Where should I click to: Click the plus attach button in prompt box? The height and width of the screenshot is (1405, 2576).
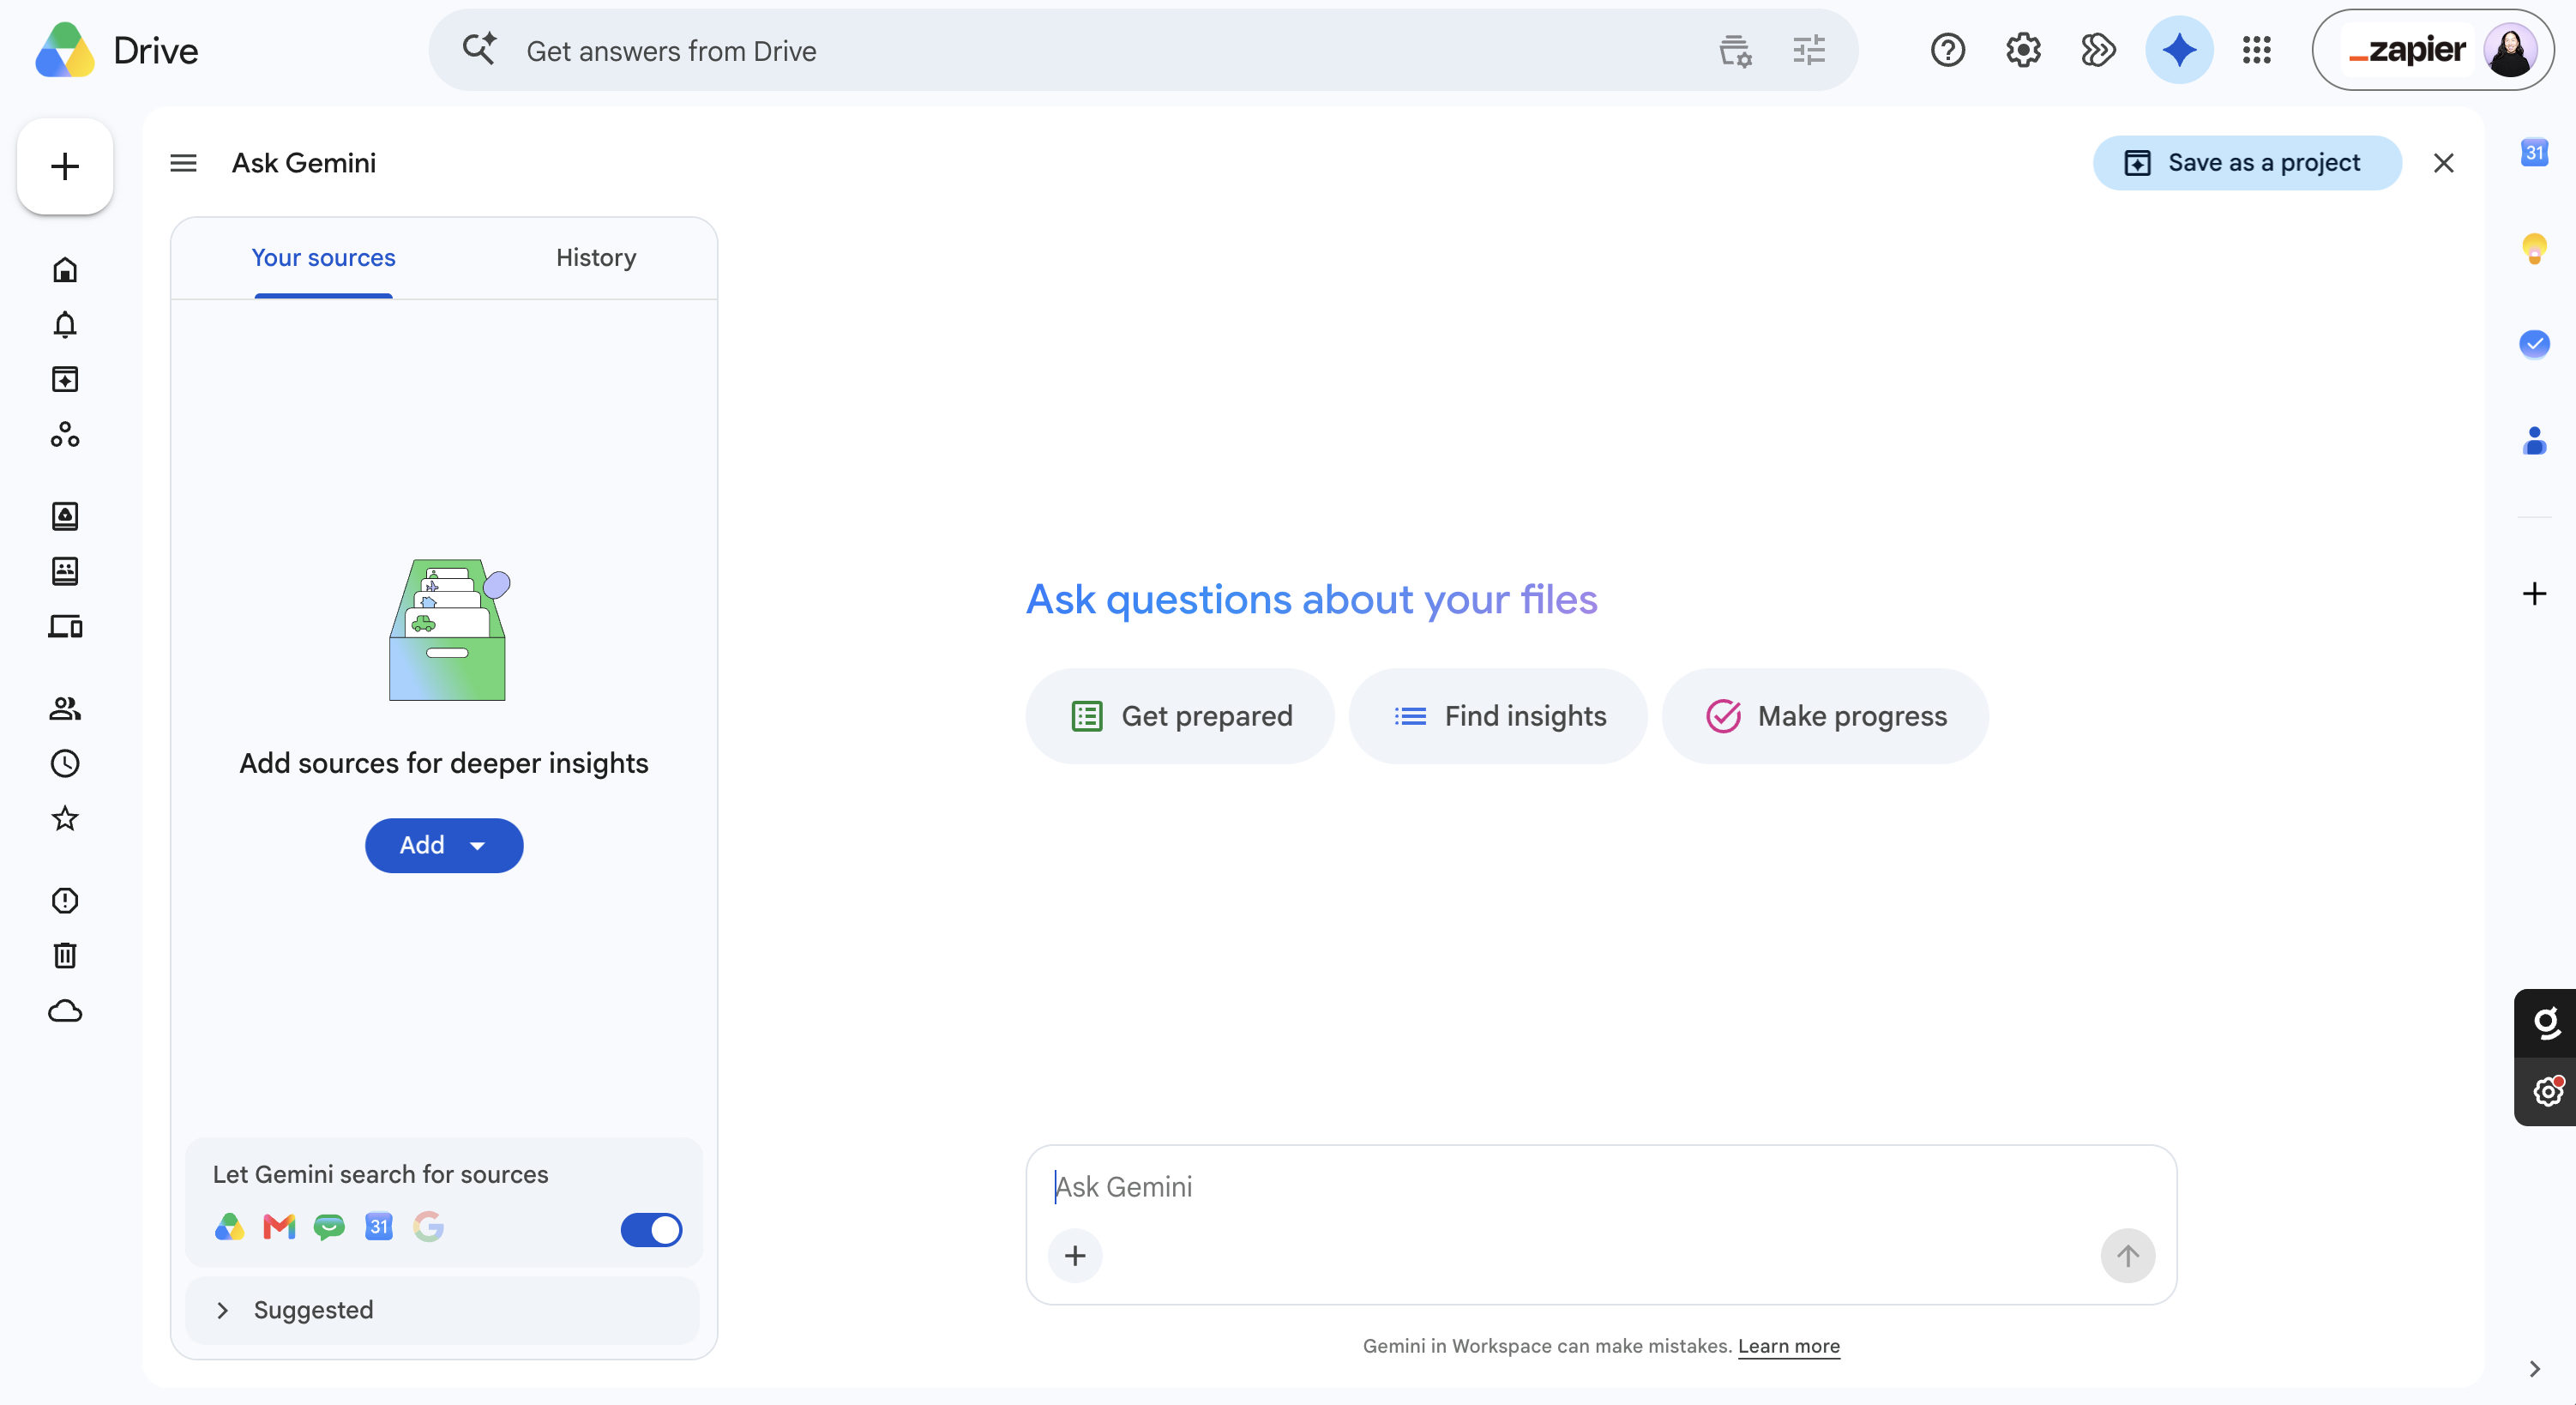click(x=1075, y=1256)
